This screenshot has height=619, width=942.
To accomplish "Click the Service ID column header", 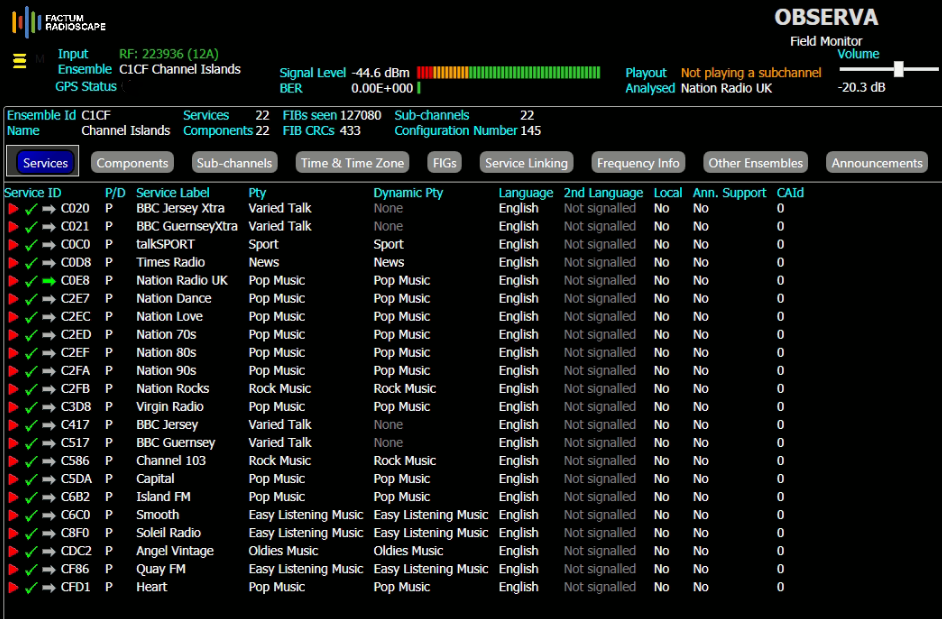I will [x=32, y=193].
